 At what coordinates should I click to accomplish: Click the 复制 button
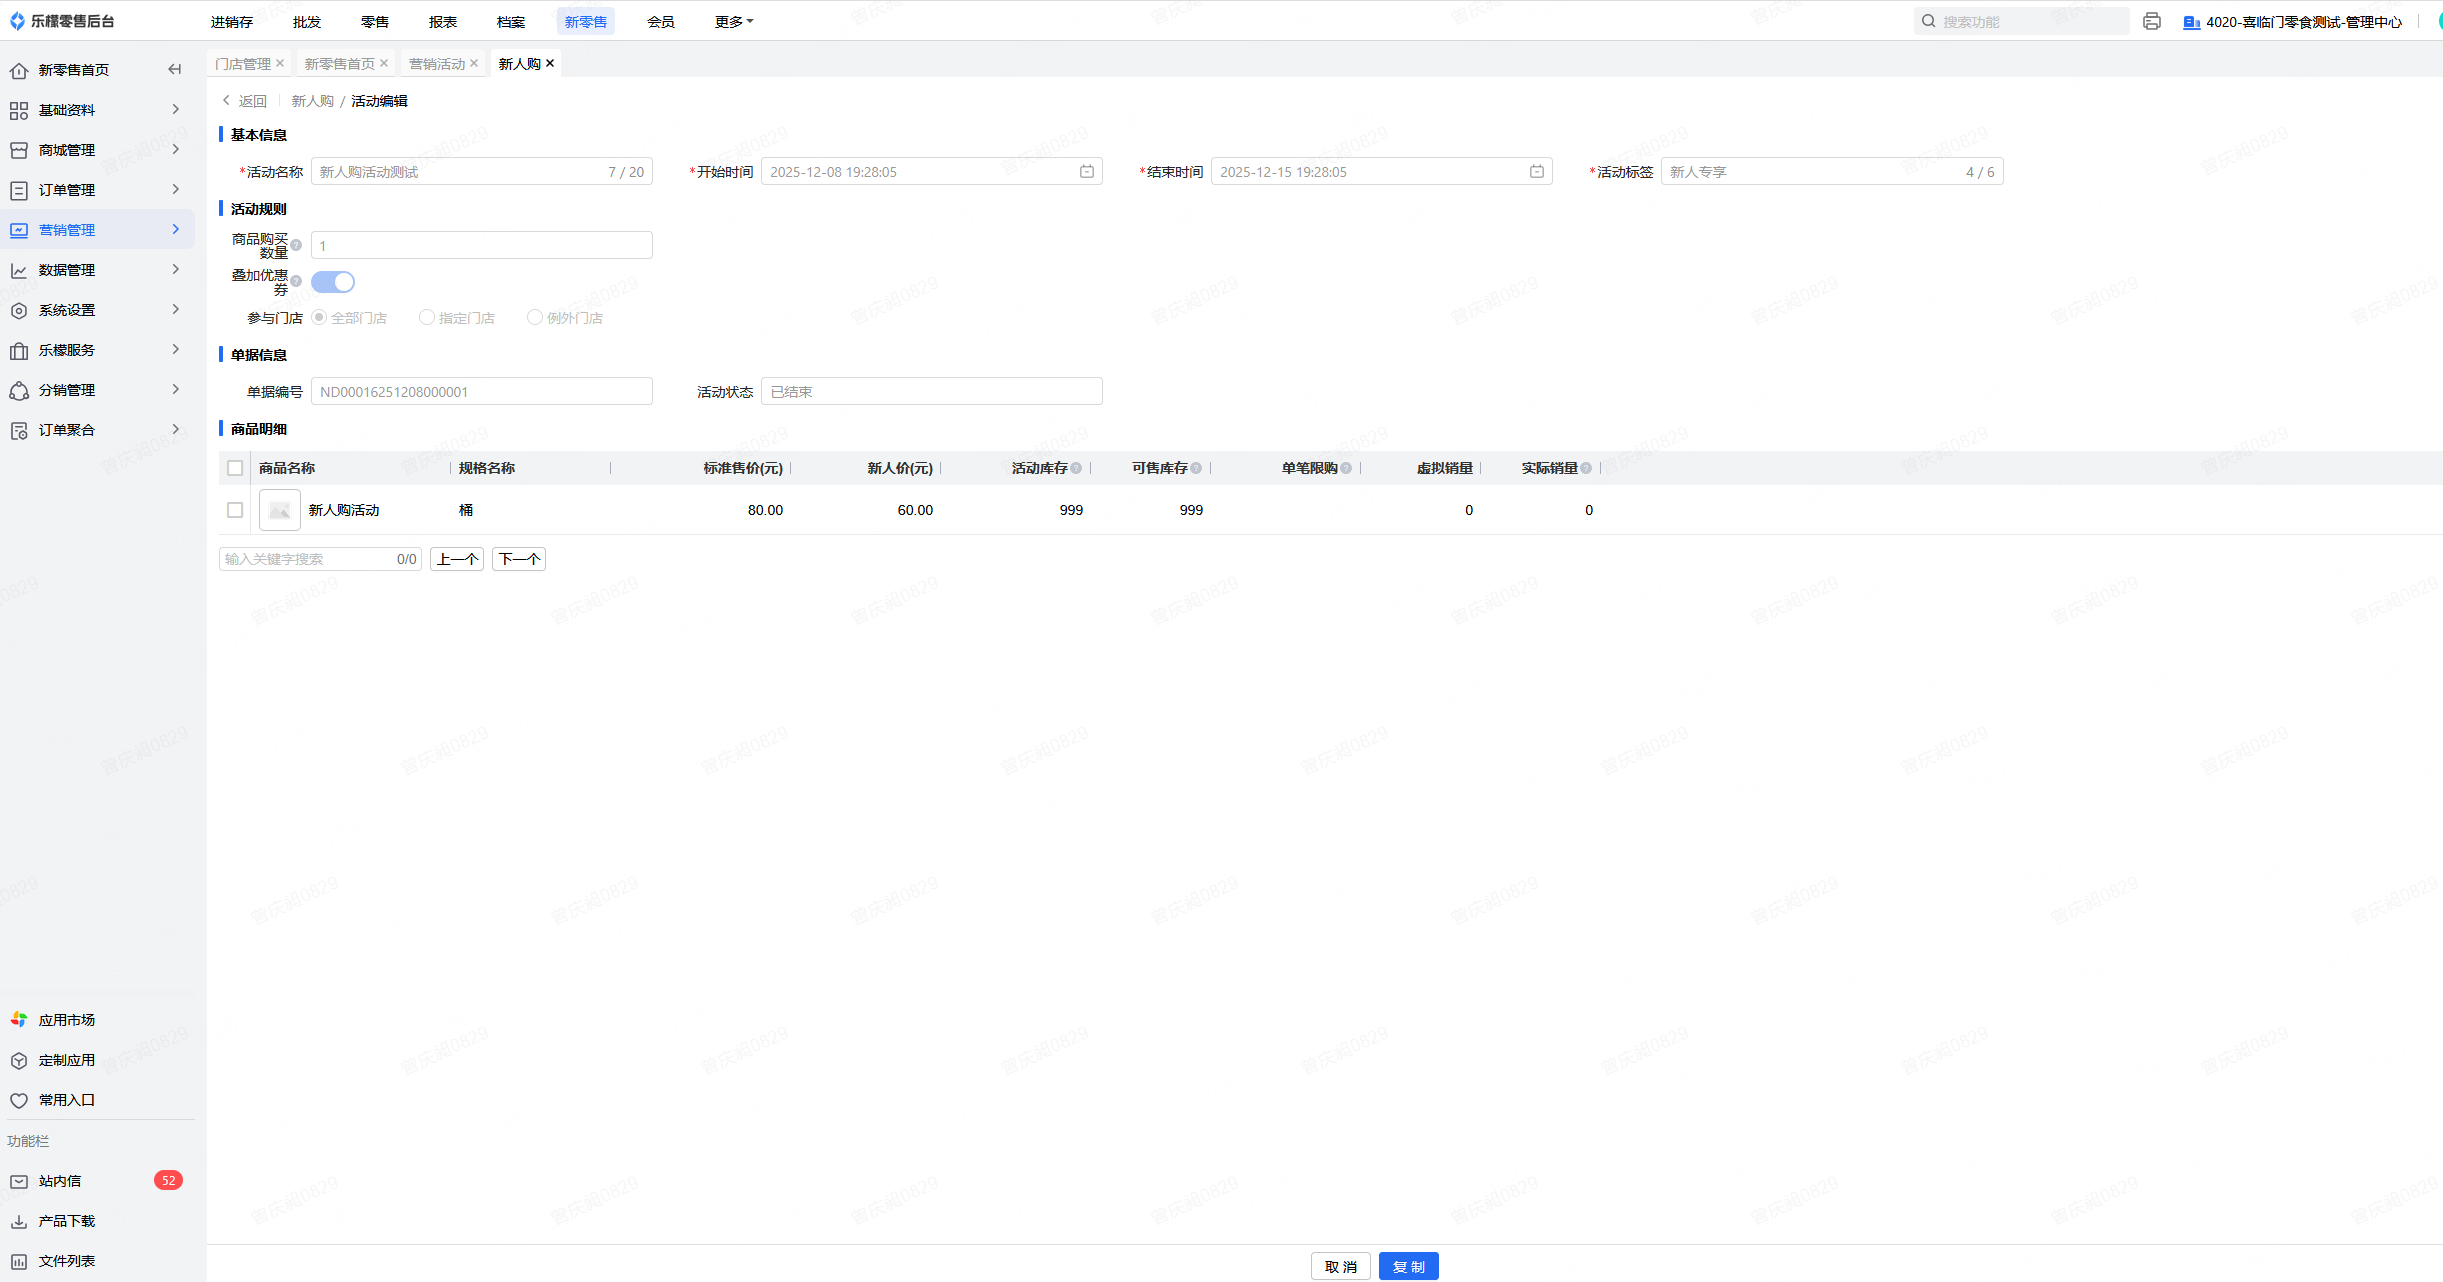[1408, 1266]
